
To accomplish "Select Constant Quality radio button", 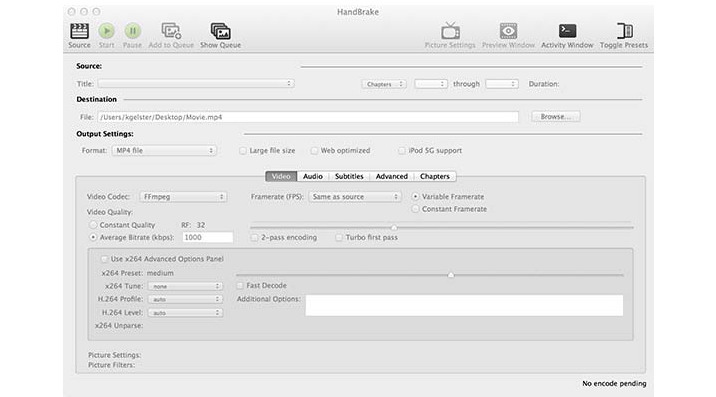I will point(93,225).
